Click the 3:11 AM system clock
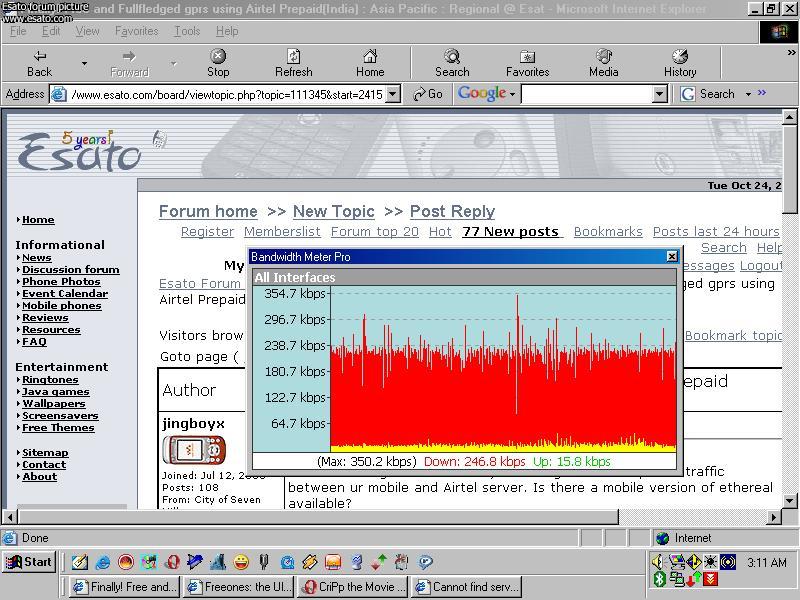800x600 pixels. 767,562
